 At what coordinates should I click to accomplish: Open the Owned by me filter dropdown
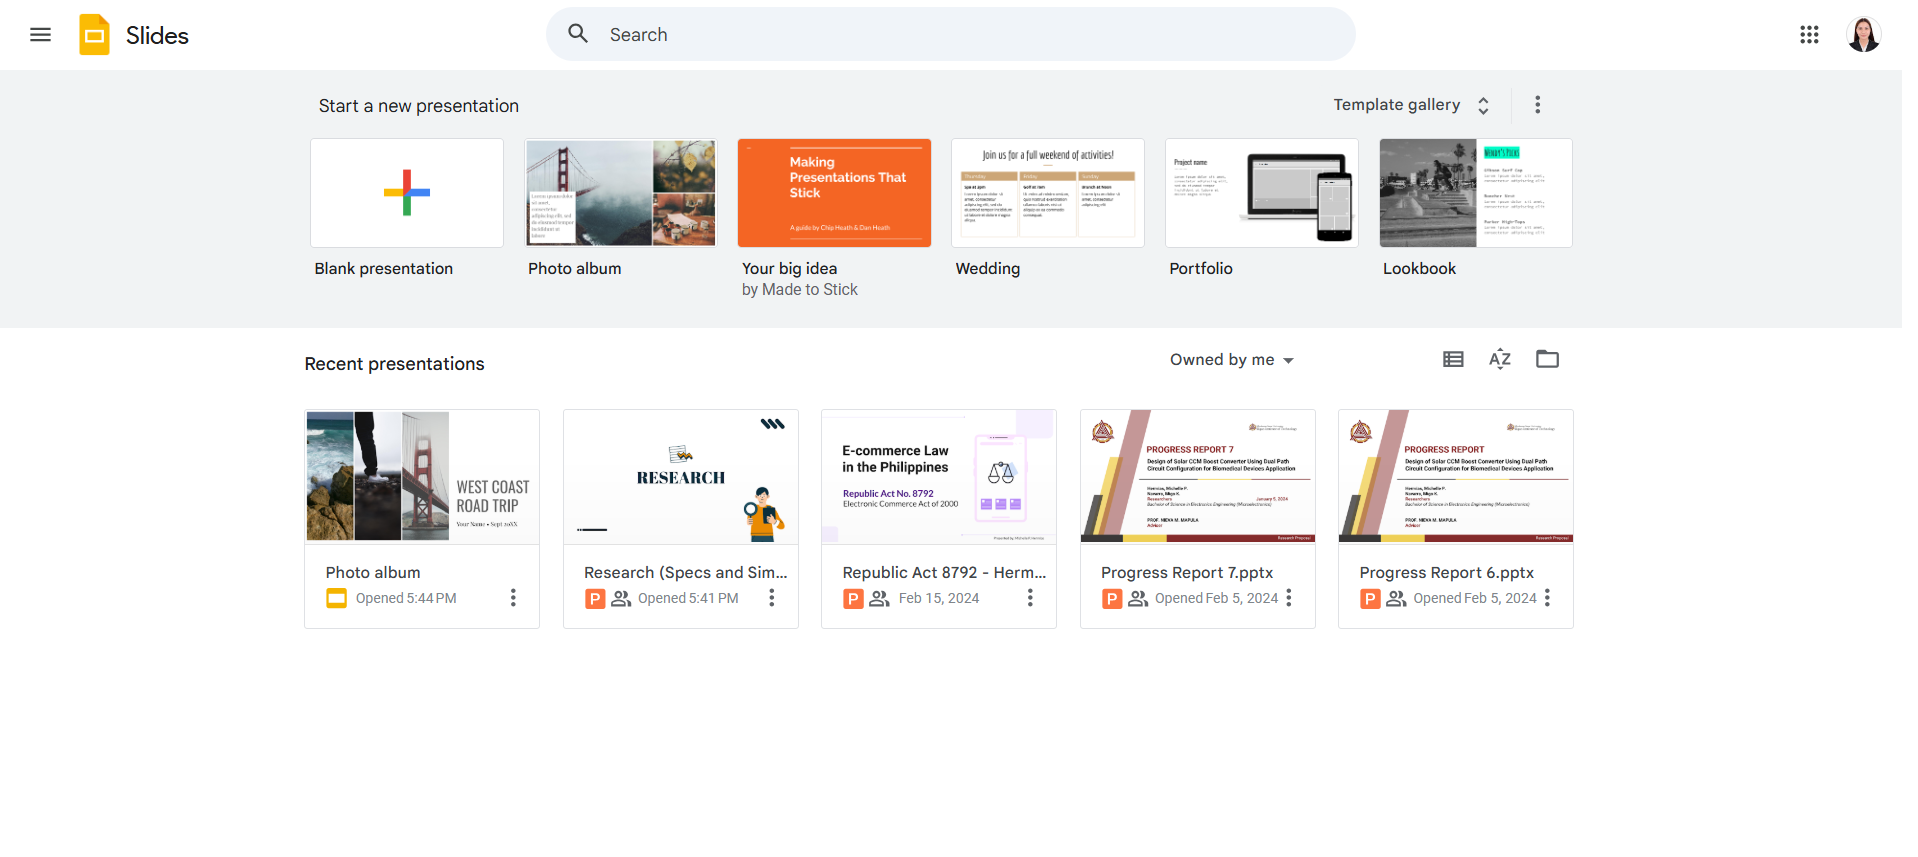click(1232, 360)
